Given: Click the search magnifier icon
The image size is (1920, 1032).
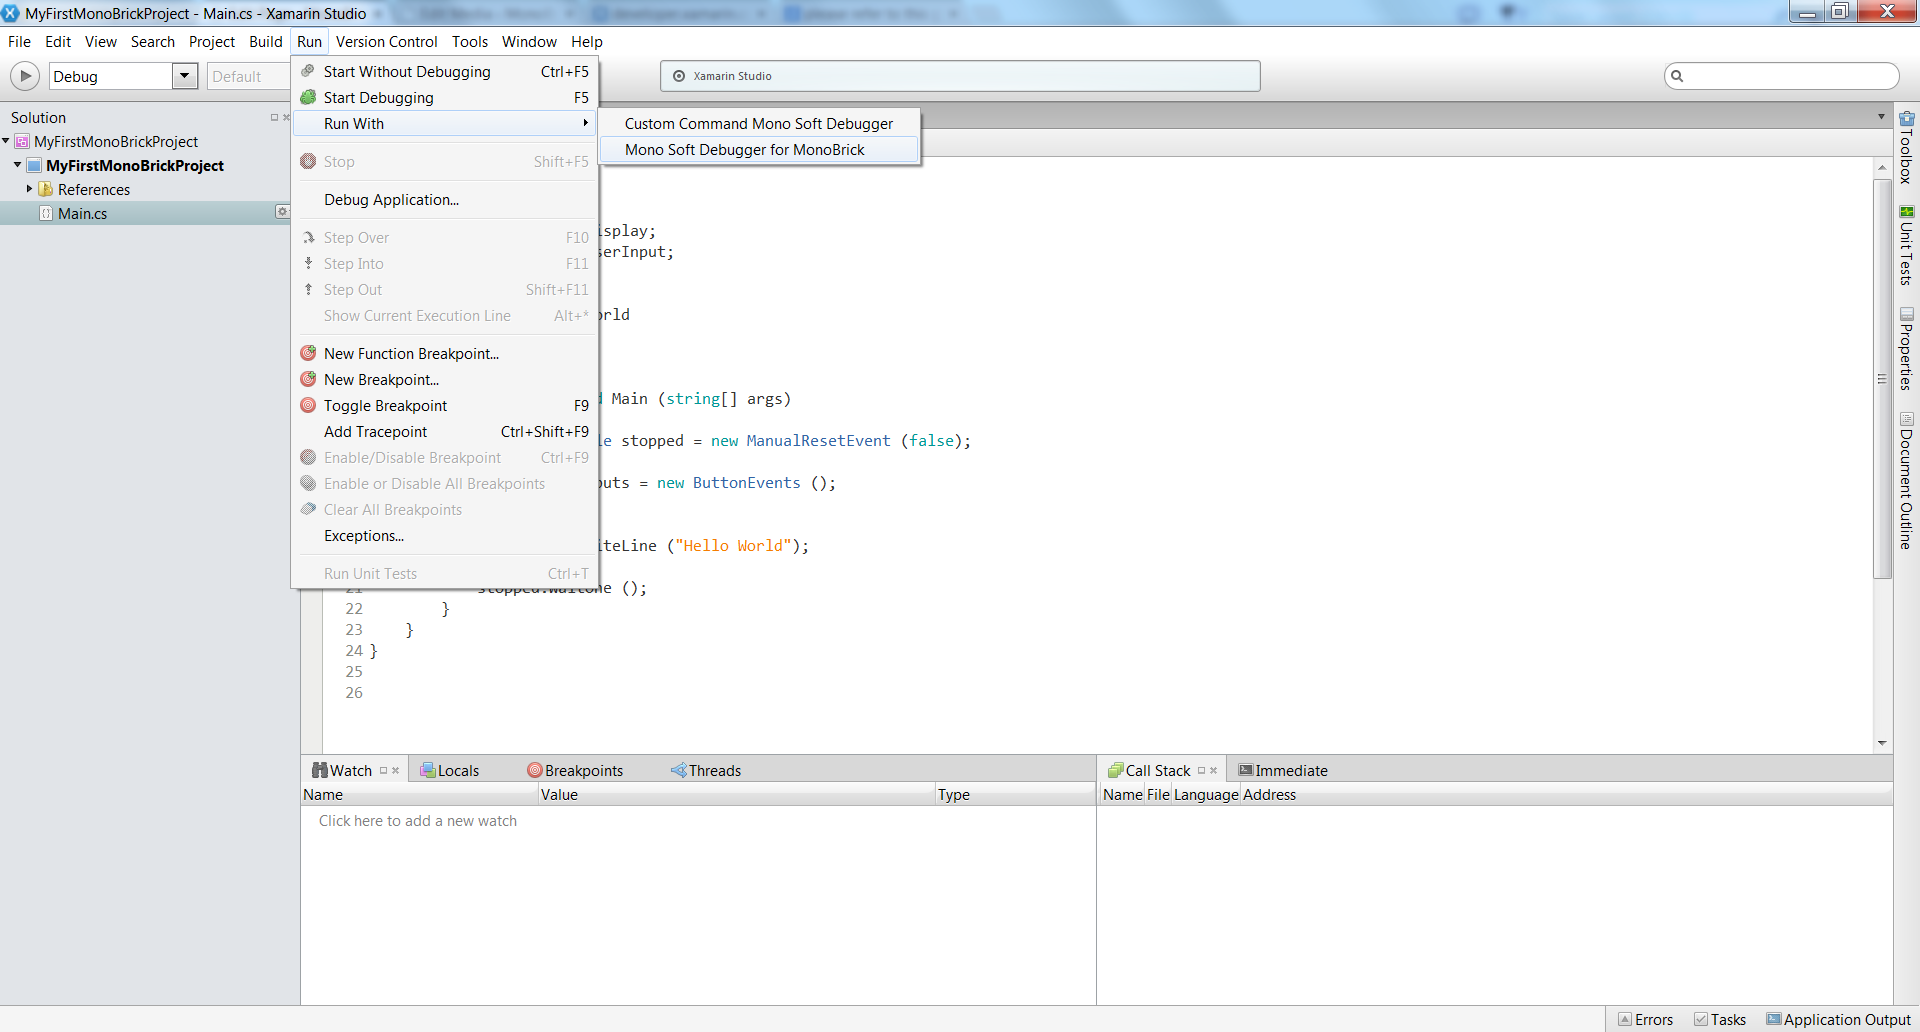Looking at the screenshot, I should point(1678,76).
